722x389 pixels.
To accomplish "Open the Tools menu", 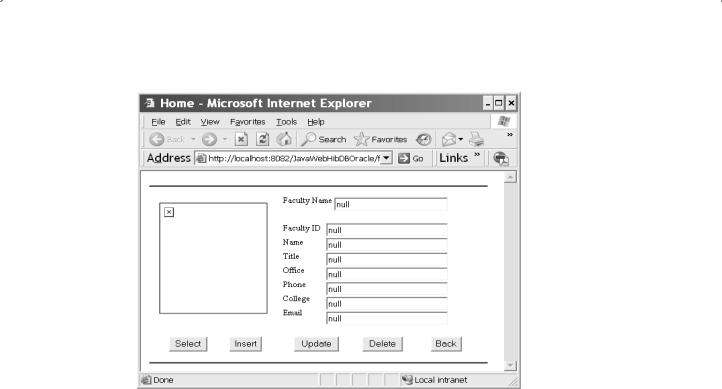I will (x=286, y=122).
